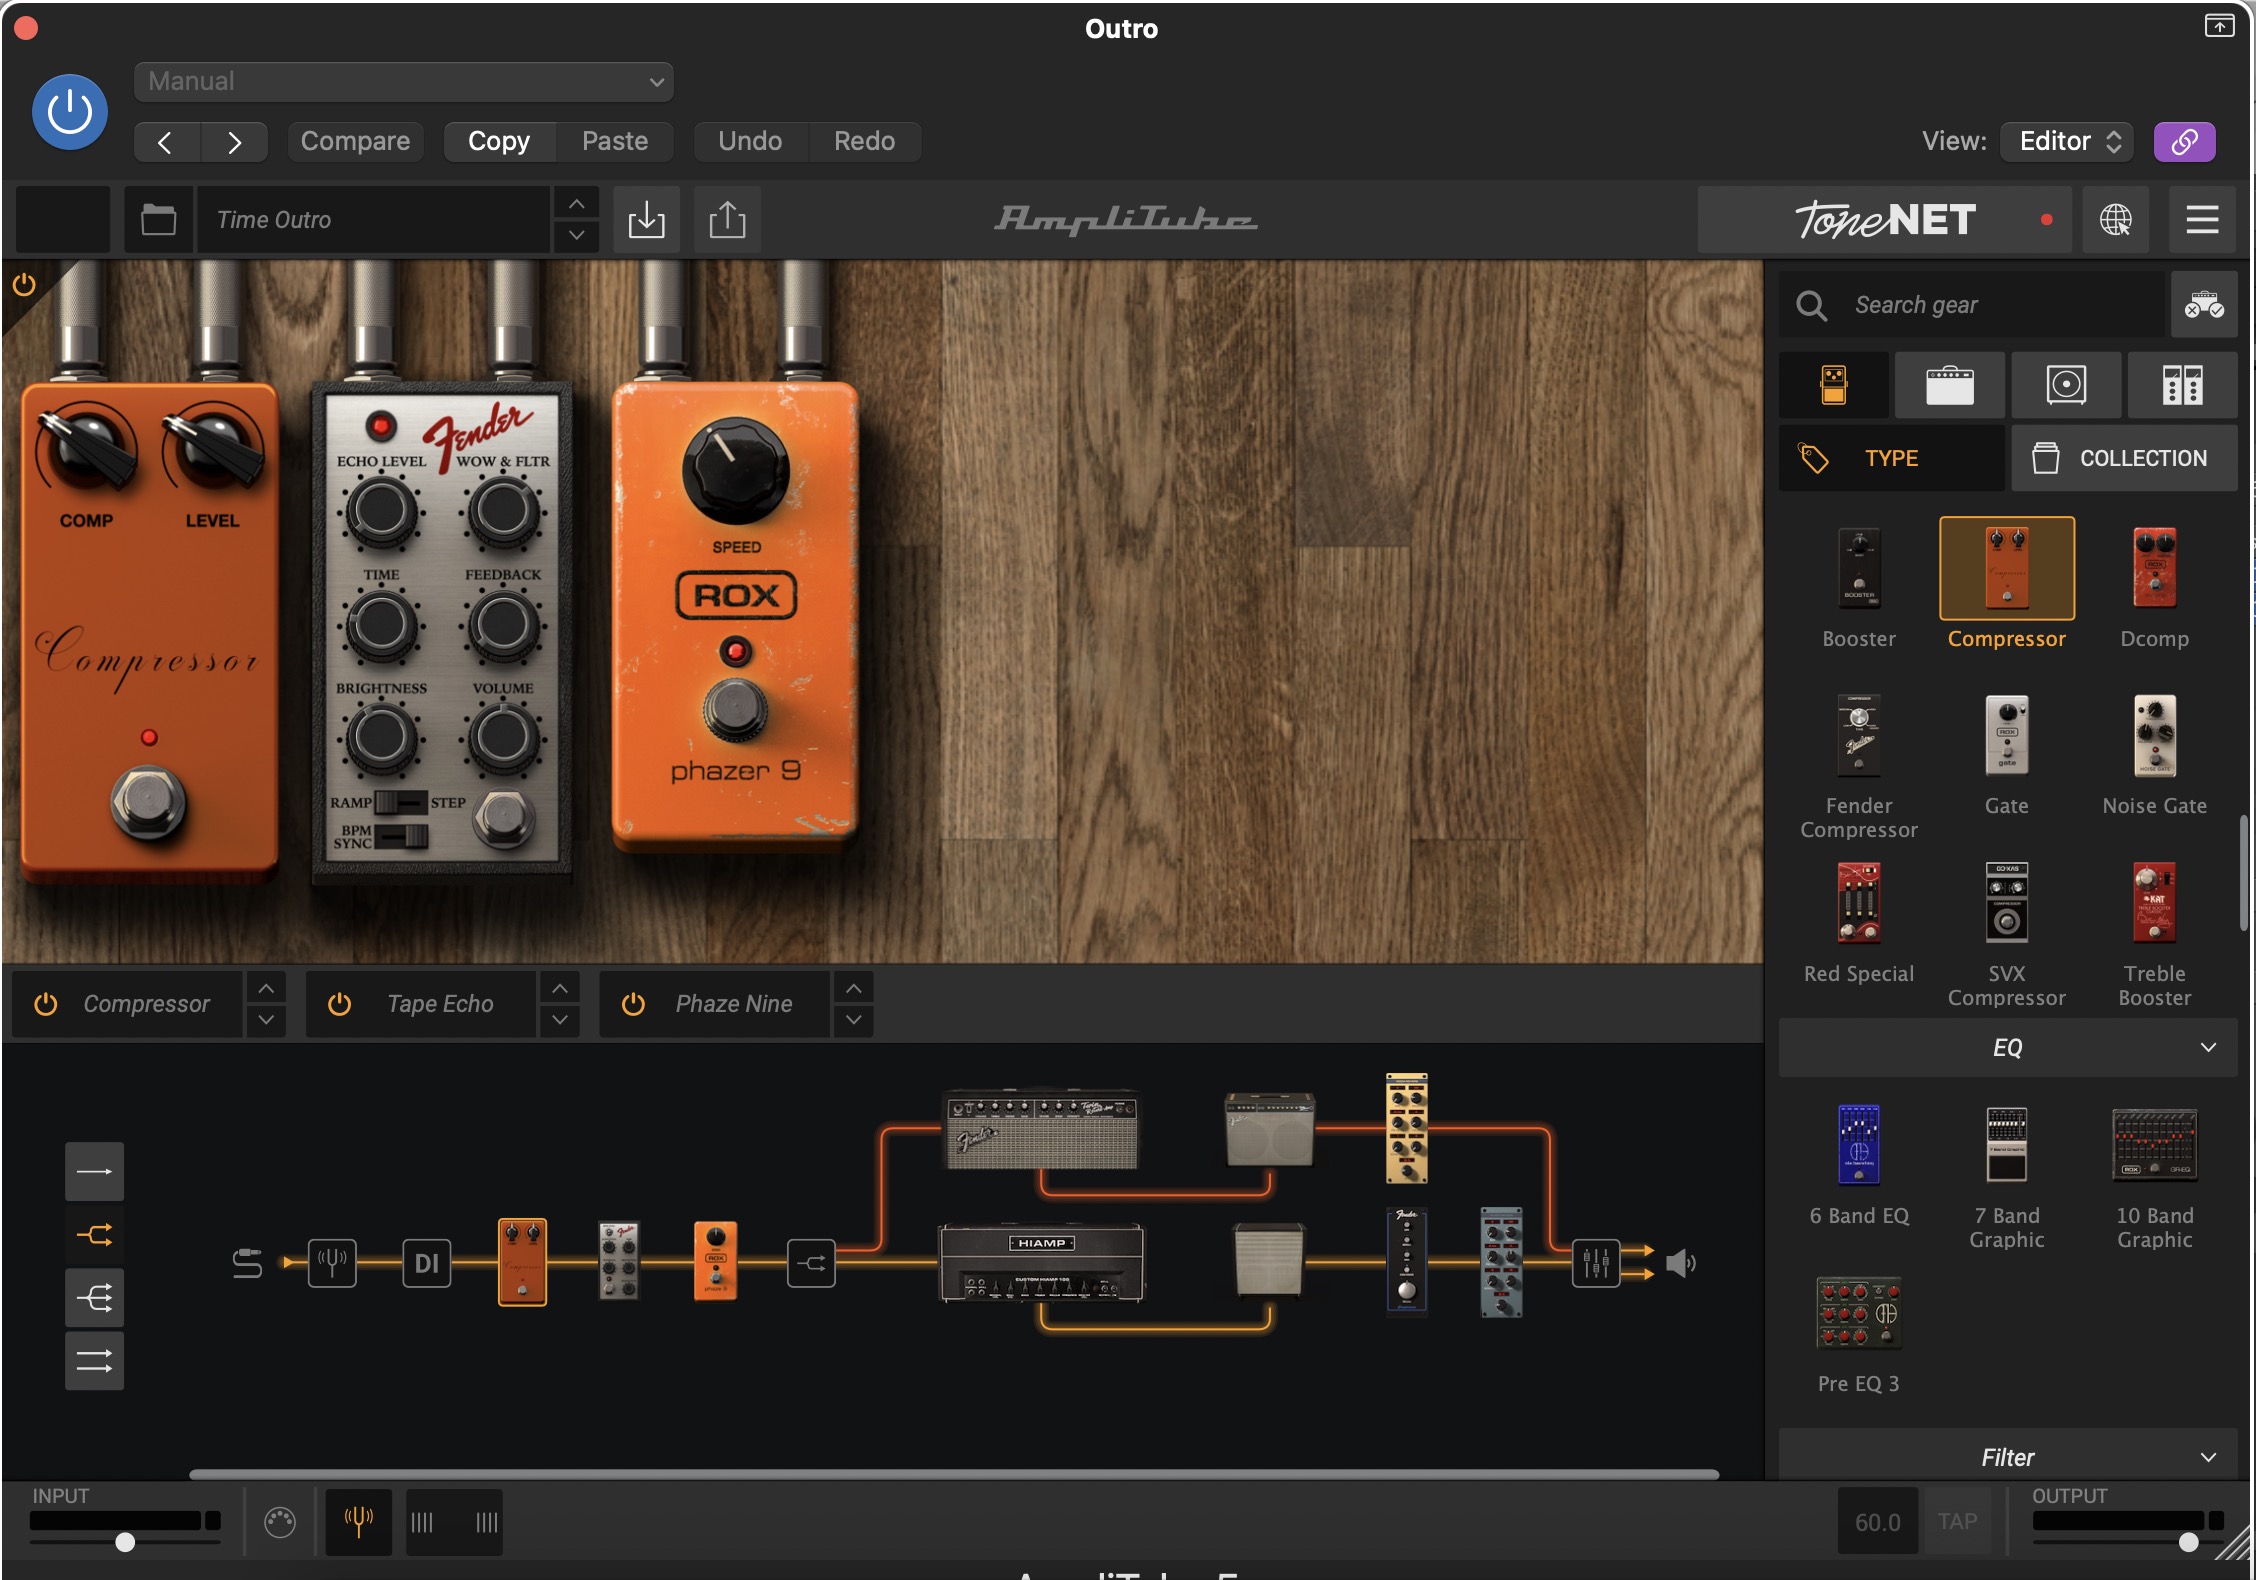Viewport: 2256px width, 1580px height.
Task: Click the HIAMP amp in the chain
Action: tap(1041, 1263)
